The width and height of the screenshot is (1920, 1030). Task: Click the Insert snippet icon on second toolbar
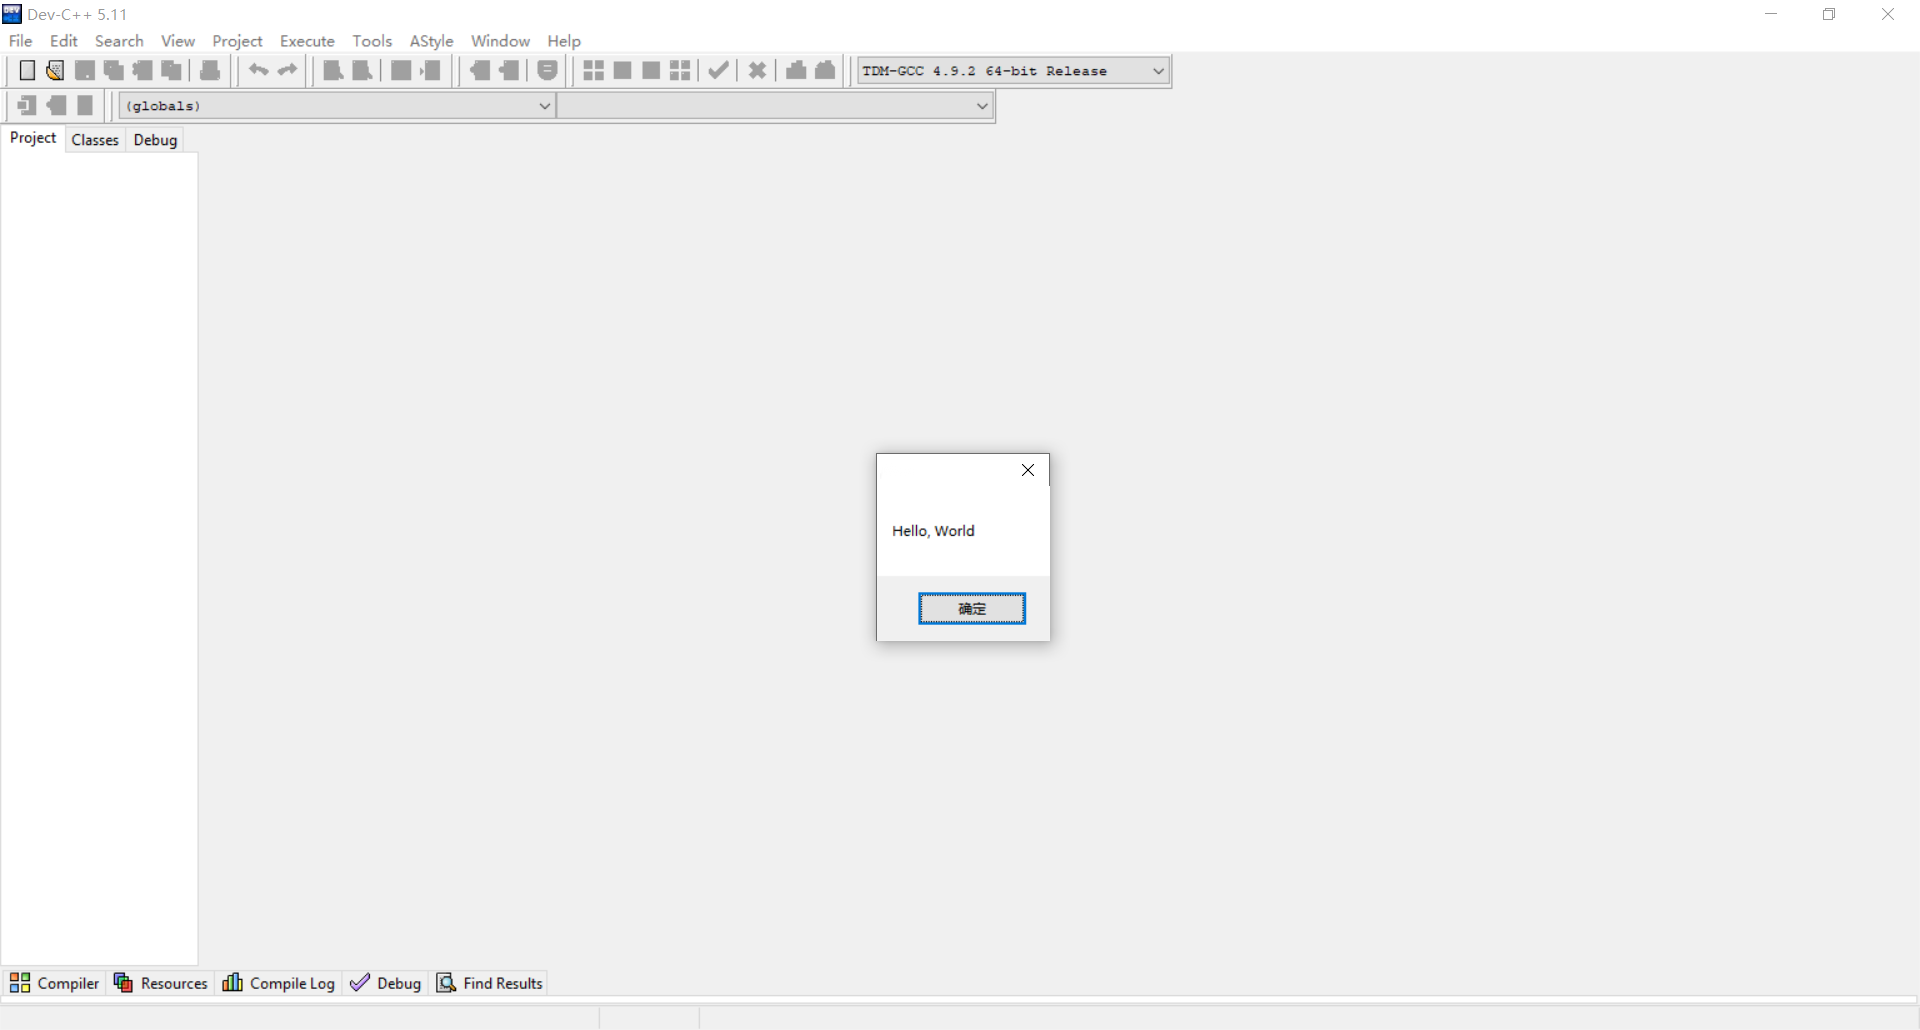(x=27, y=105)
